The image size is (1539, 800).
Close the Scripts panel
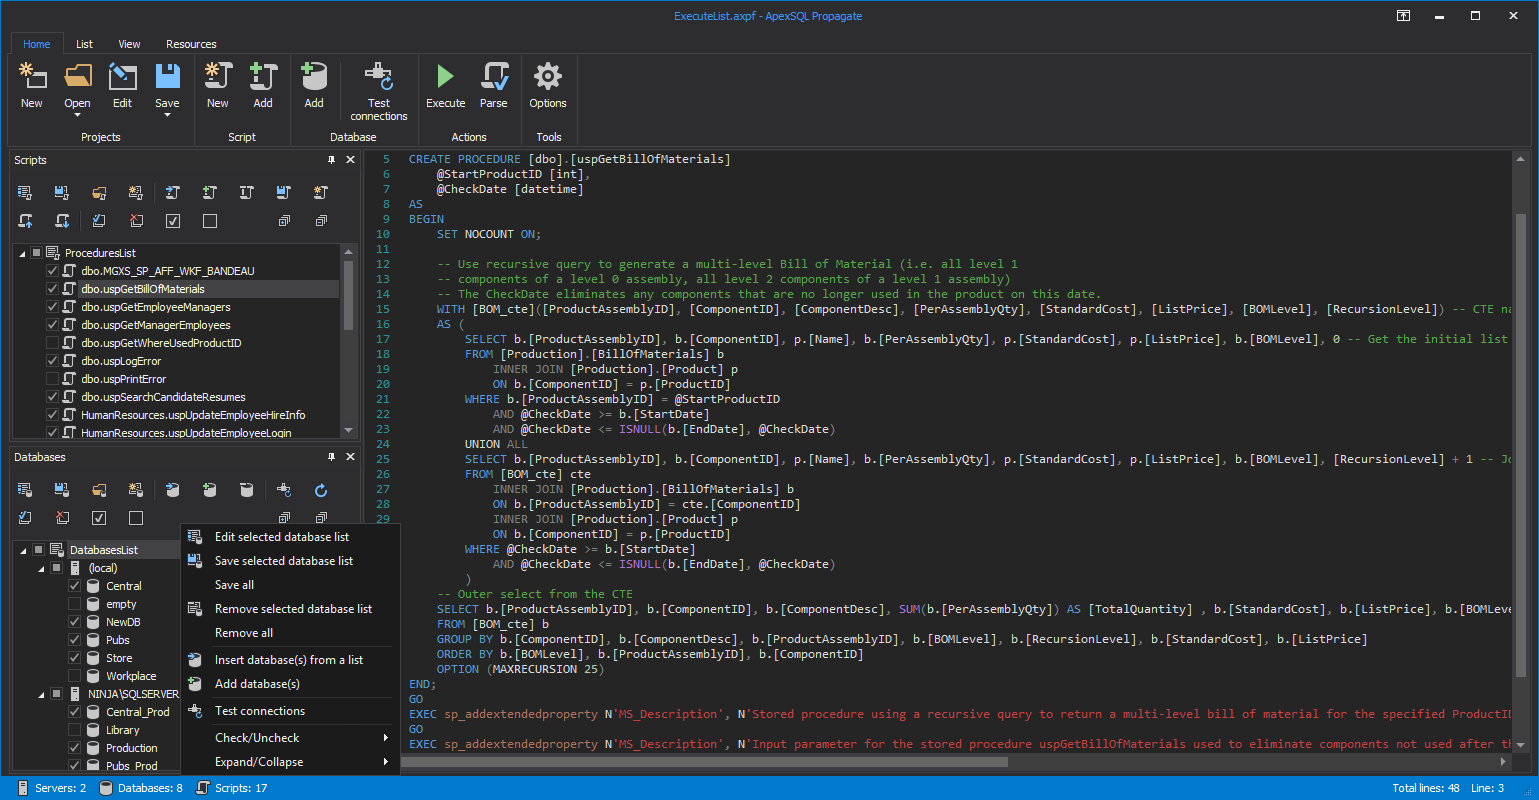pos(350,160)
